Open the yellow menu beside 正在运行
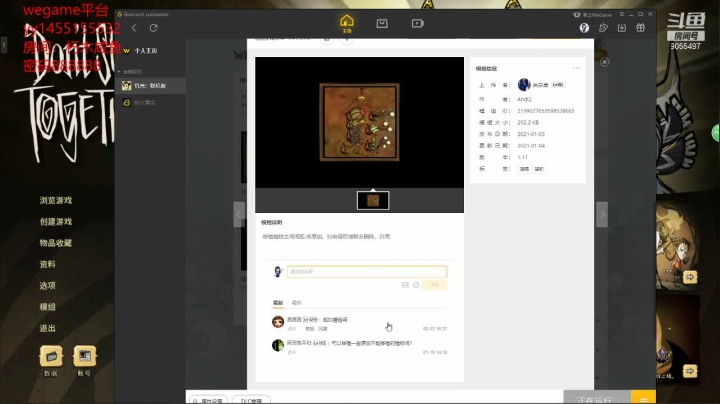Viewport: 720px width, 404px height. (x=643, y=398)
